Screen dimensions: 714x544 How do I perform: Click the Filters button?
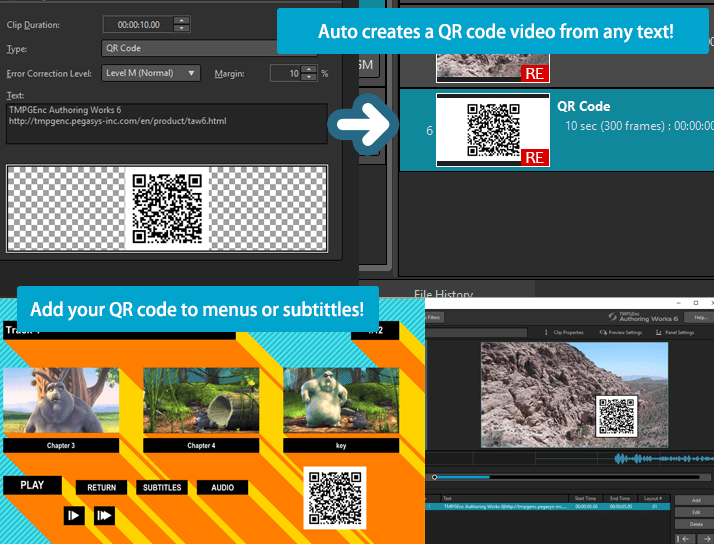click(434, 317)
